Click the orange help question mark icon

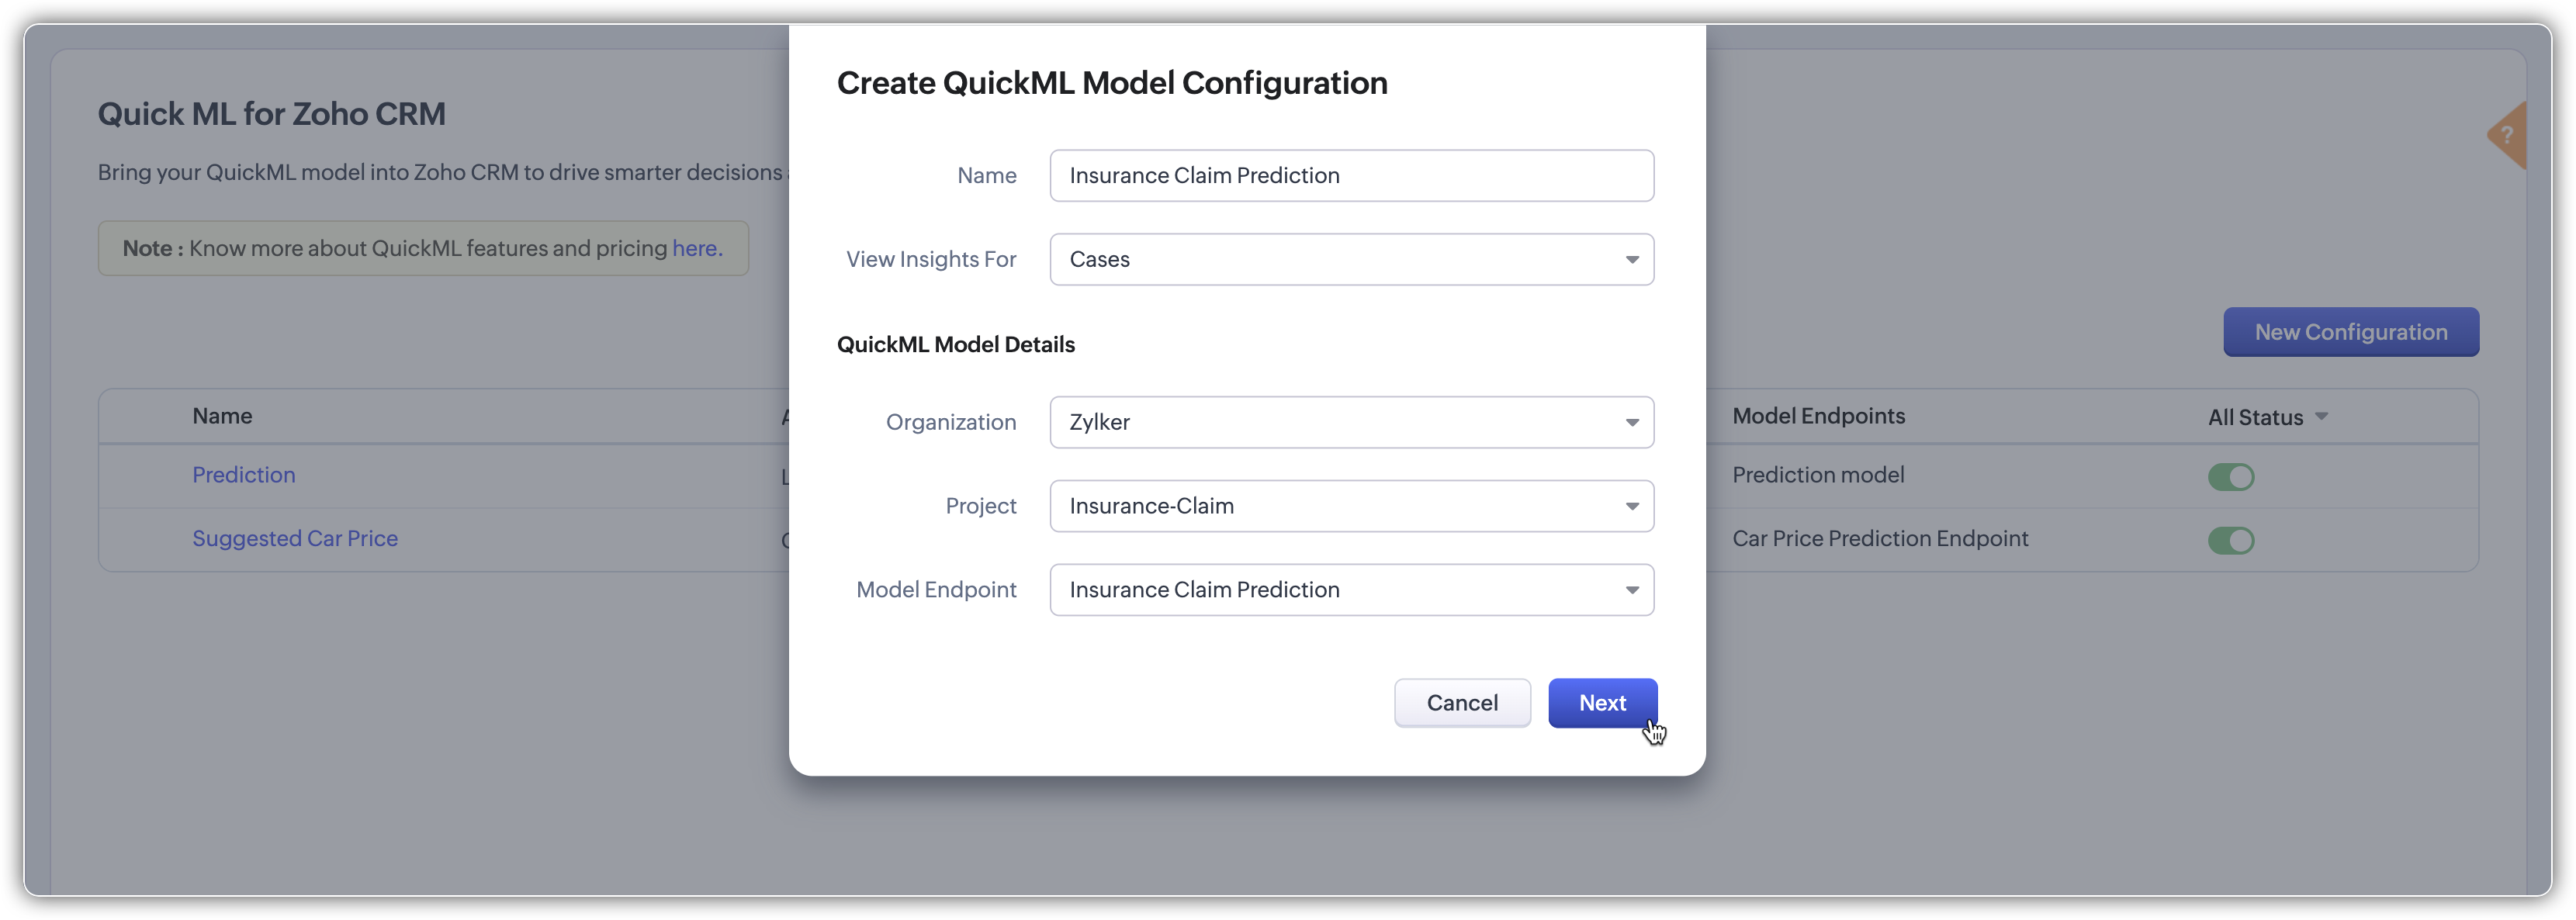(2508, 135)
